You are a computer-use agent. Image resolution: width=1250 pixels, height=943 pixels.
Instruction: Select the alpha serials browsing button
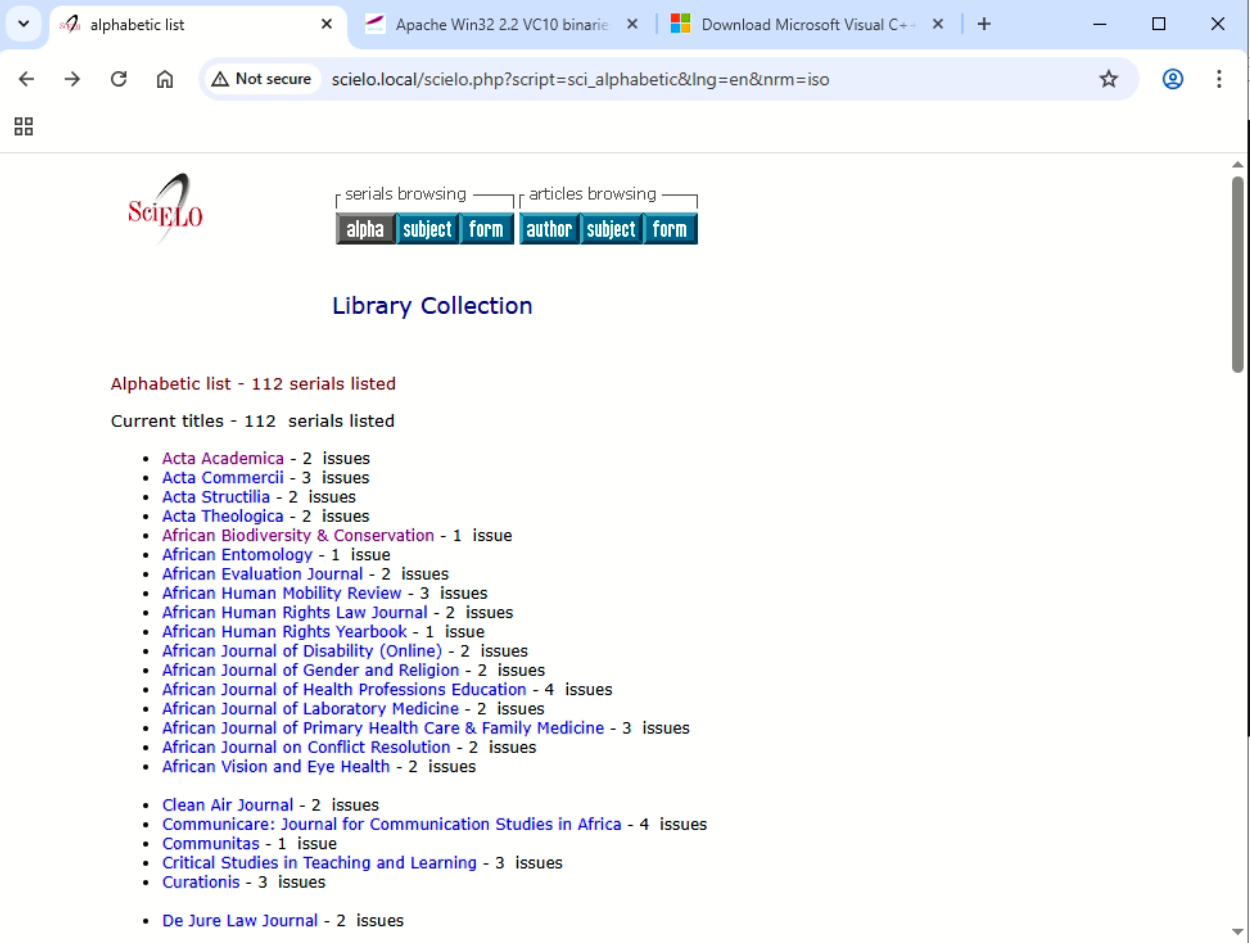tap(364, 229)
